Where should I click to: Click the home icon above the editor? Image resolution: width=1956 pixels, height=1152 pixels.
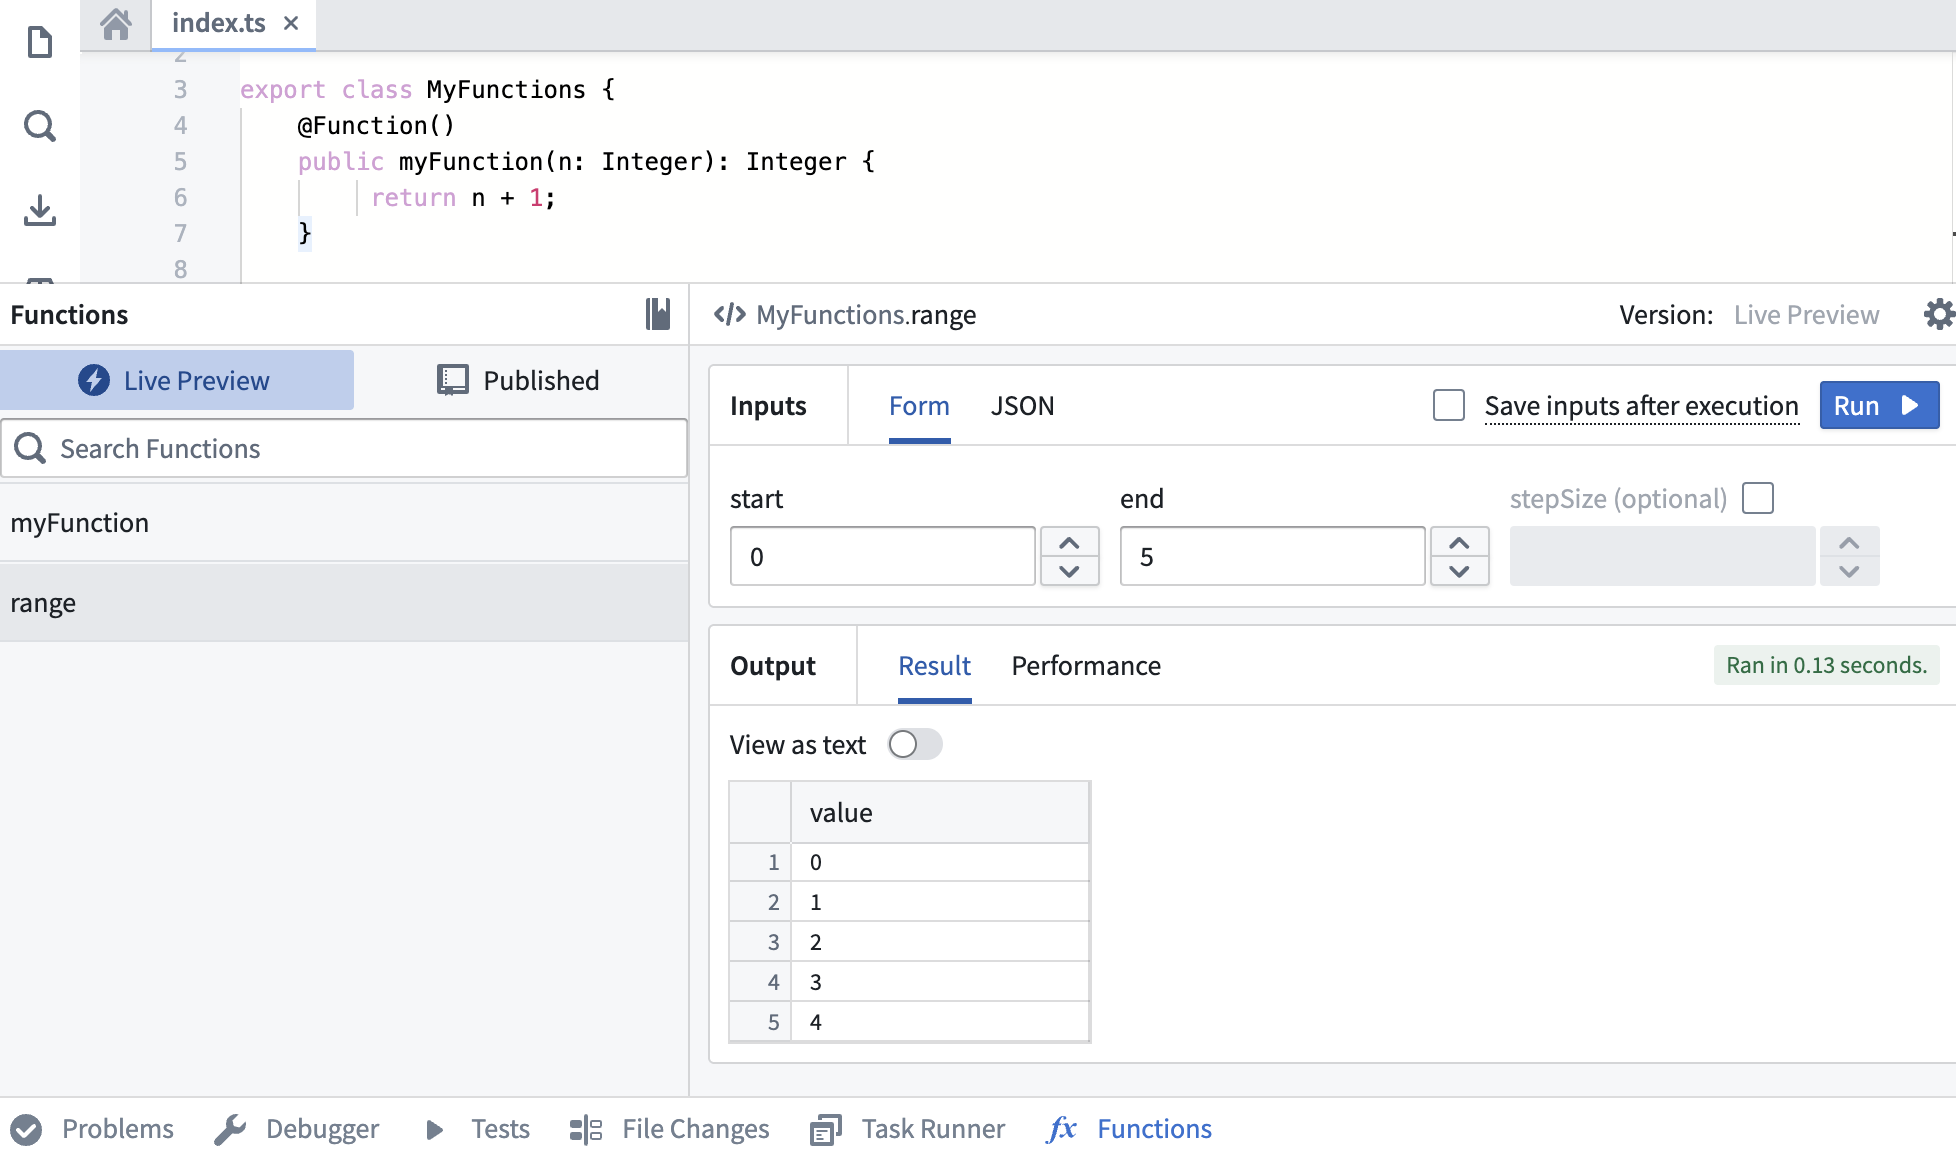click(115, 24)
